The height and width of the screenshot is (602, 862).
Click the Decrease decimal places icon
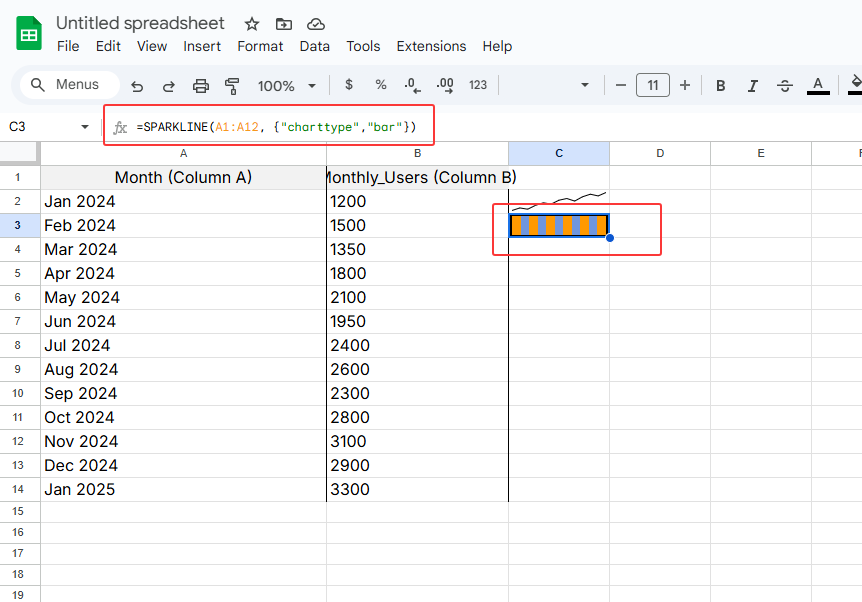tap(413, 85)
